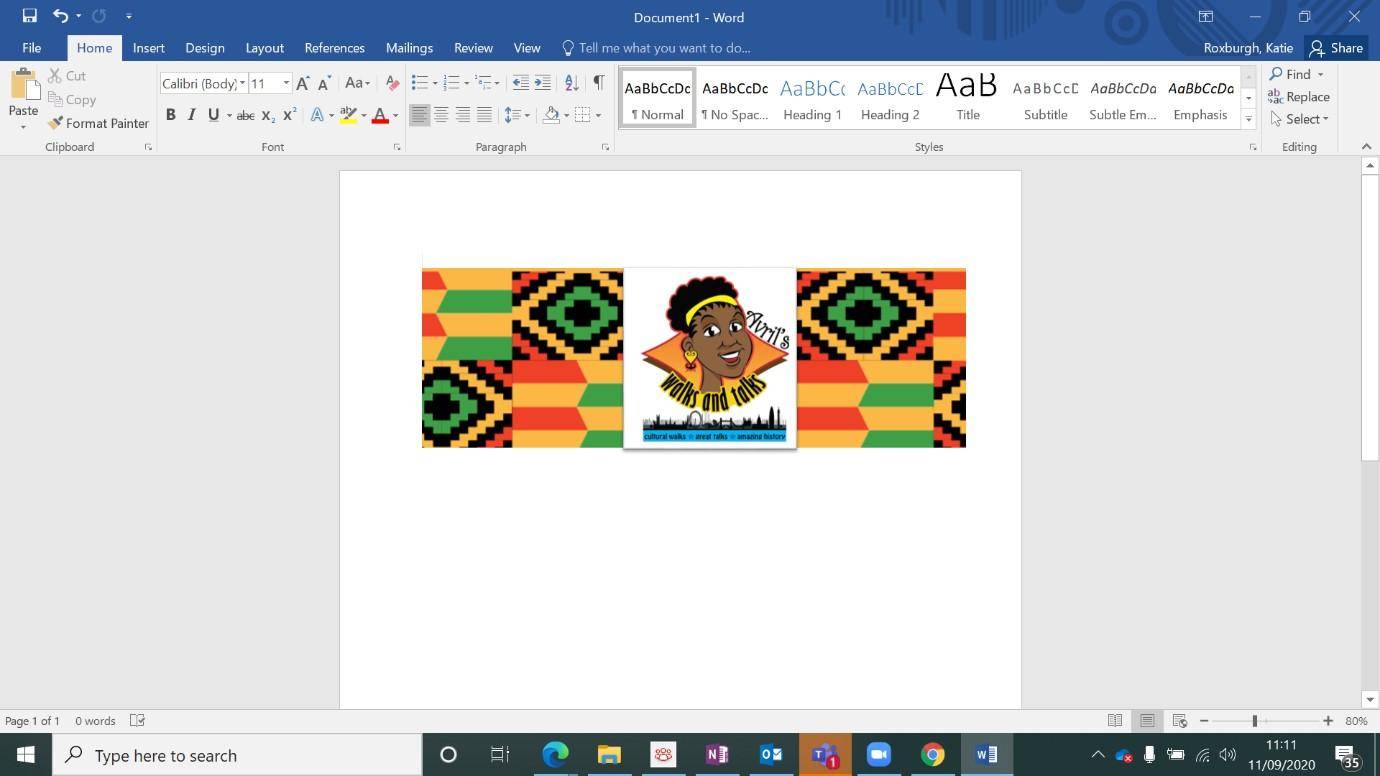
Task: Click the zoom slider handle
Action: pos(1254,721)
